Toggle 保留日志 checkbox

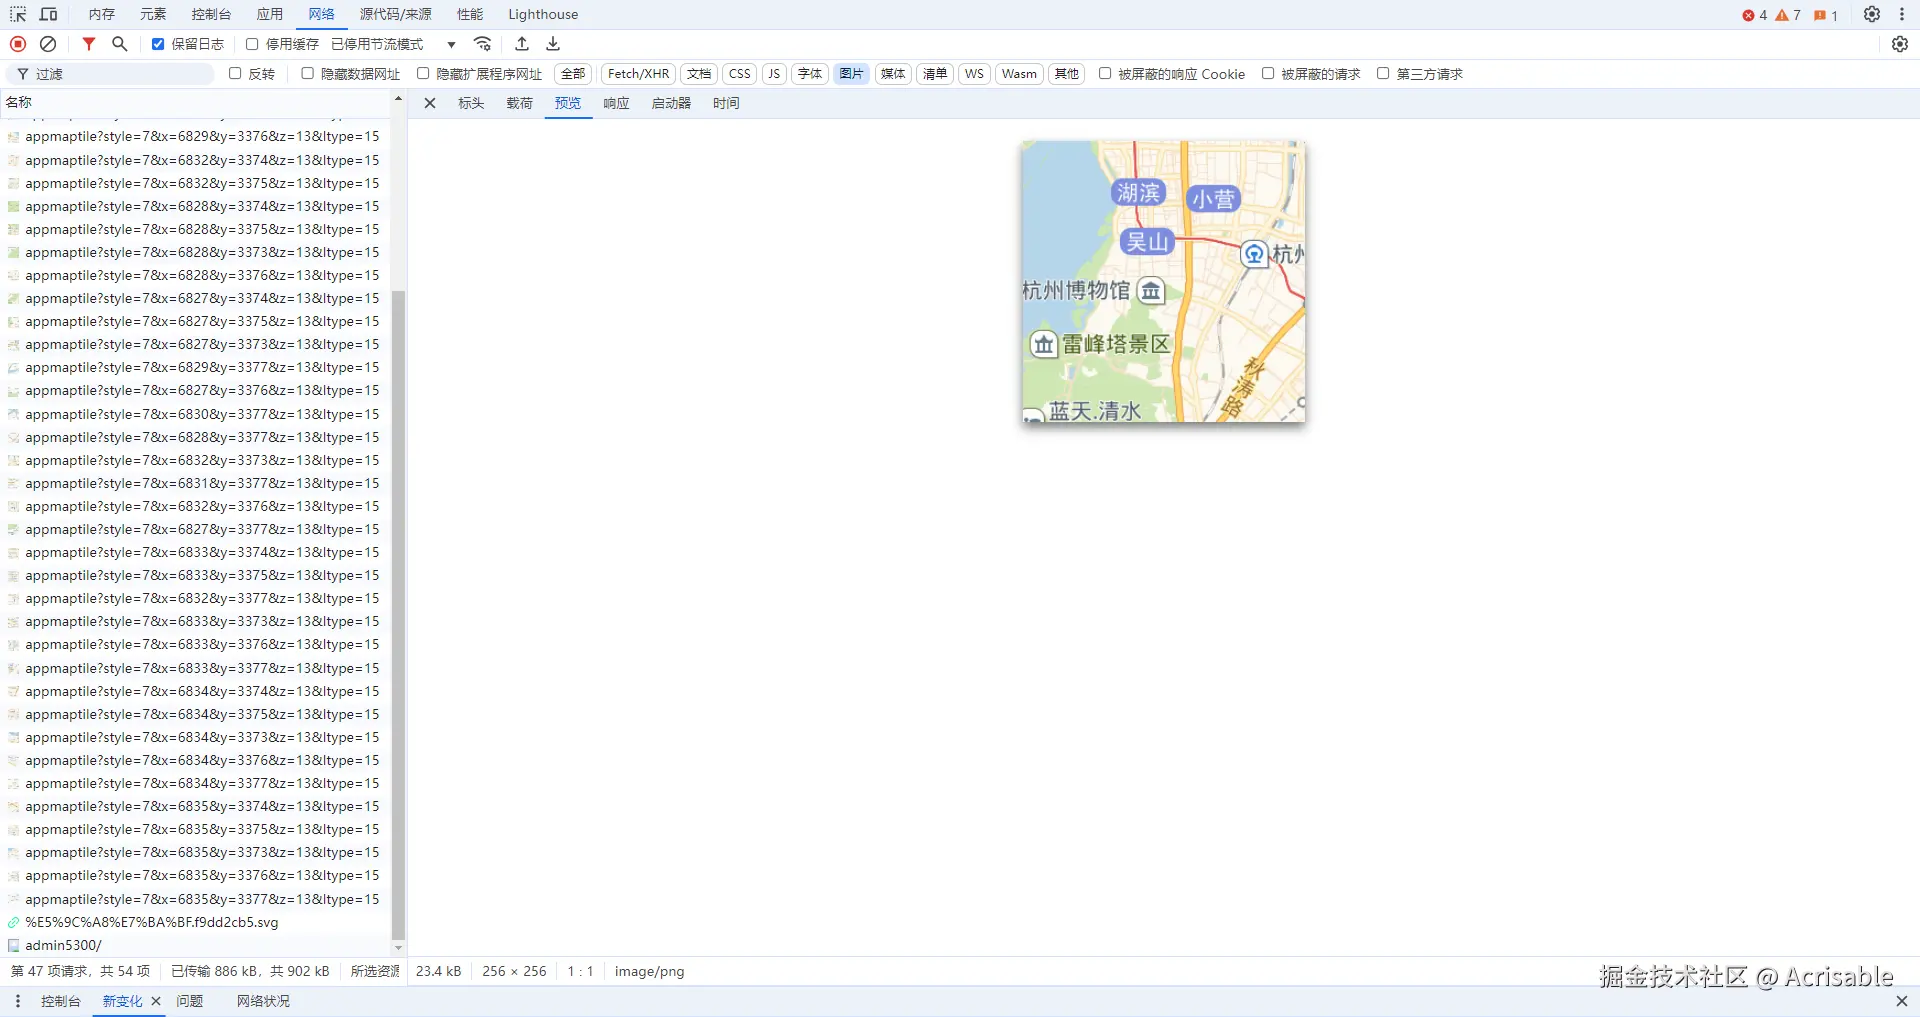click(158, 44)
